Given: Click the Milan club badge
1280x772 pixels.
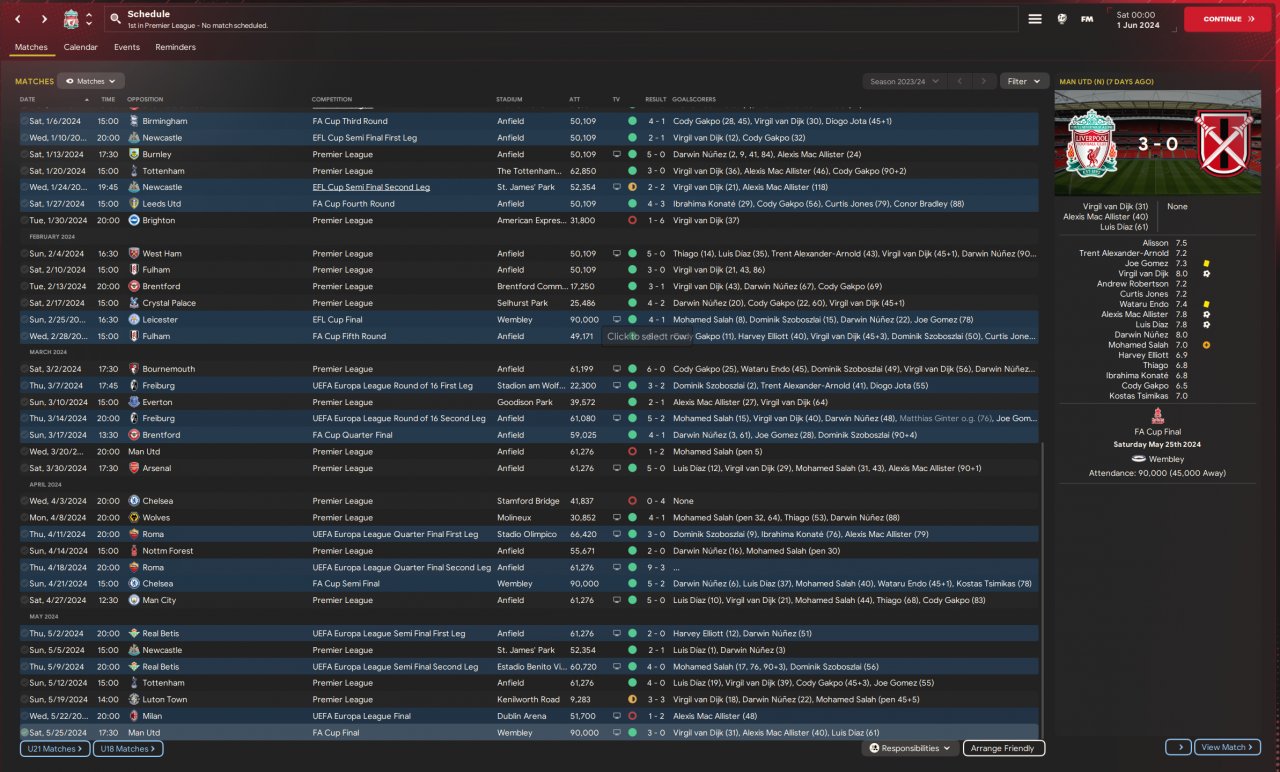Looking at the screenshot, I should pos(134,716).
